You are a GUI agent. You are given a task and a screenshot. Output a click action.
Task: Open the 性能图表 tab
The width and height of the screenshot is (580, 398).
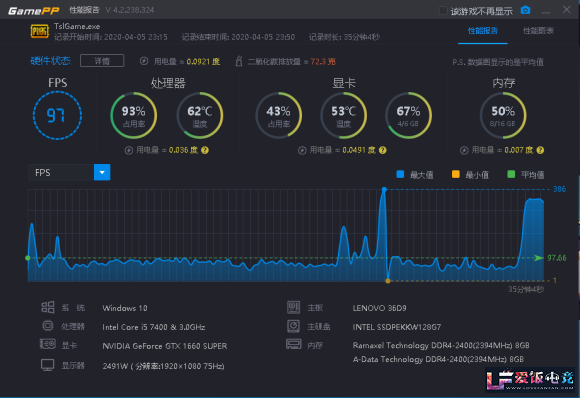click(538, 31)
